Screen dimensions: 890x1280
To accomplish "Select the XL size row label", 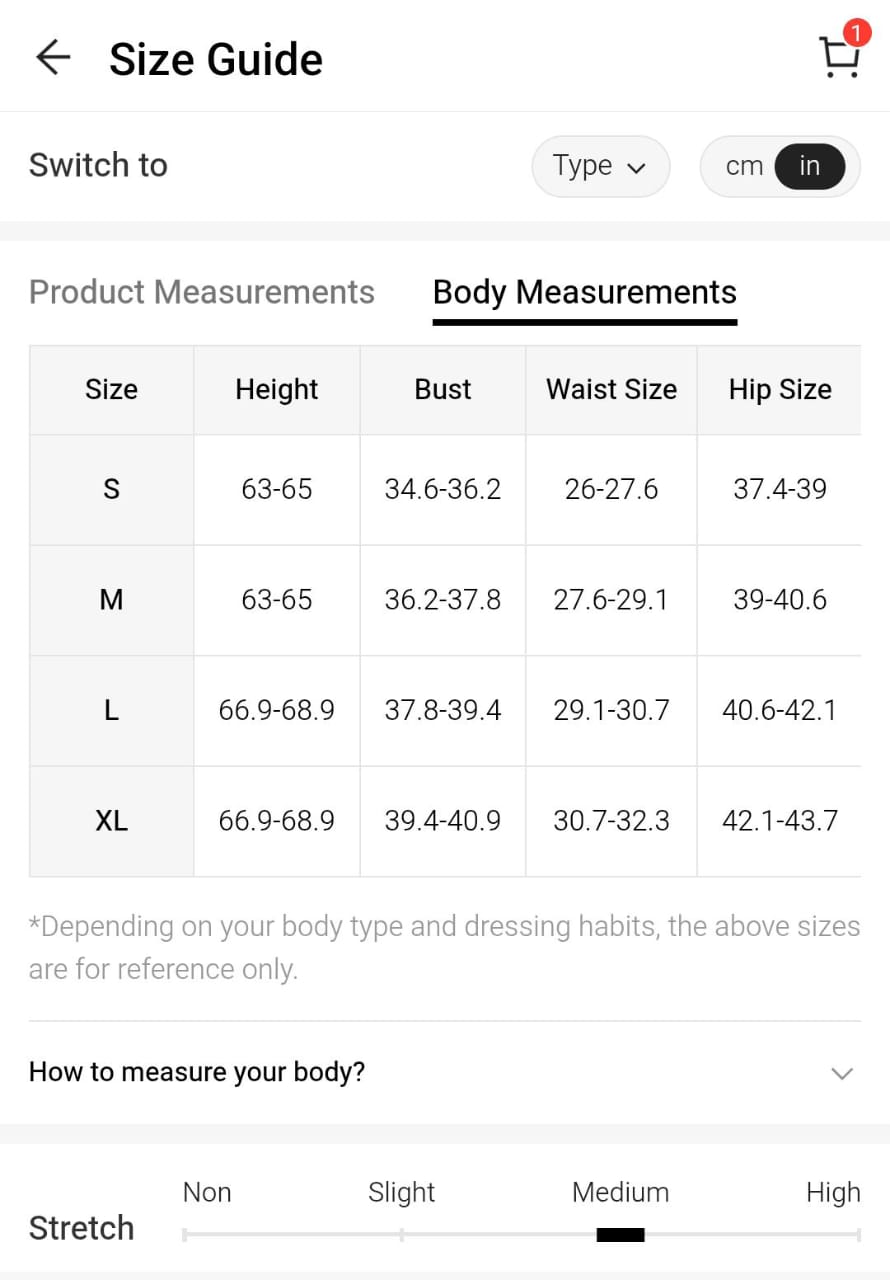I will point(111,821).
